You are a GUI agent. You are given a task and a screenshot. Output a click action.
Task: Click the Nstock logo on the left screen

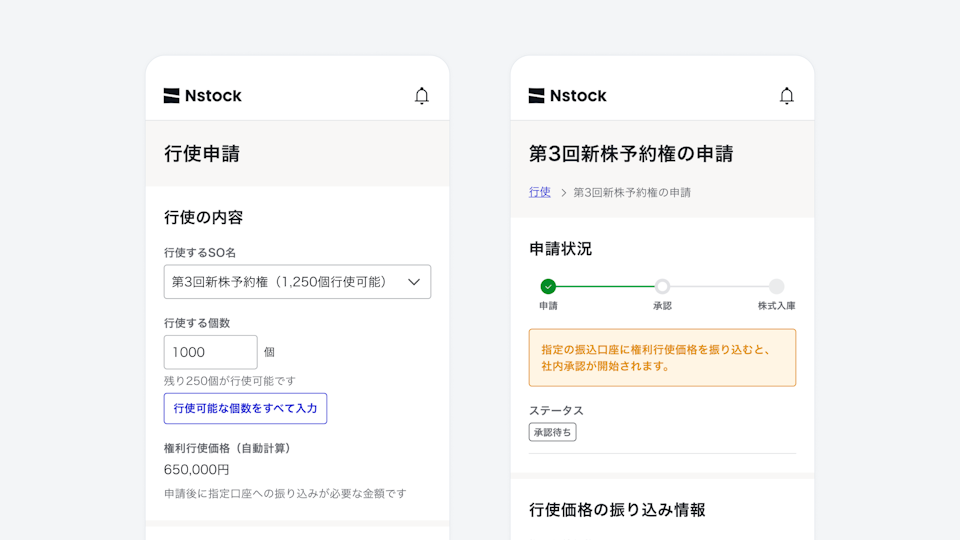tap(203, 96)
